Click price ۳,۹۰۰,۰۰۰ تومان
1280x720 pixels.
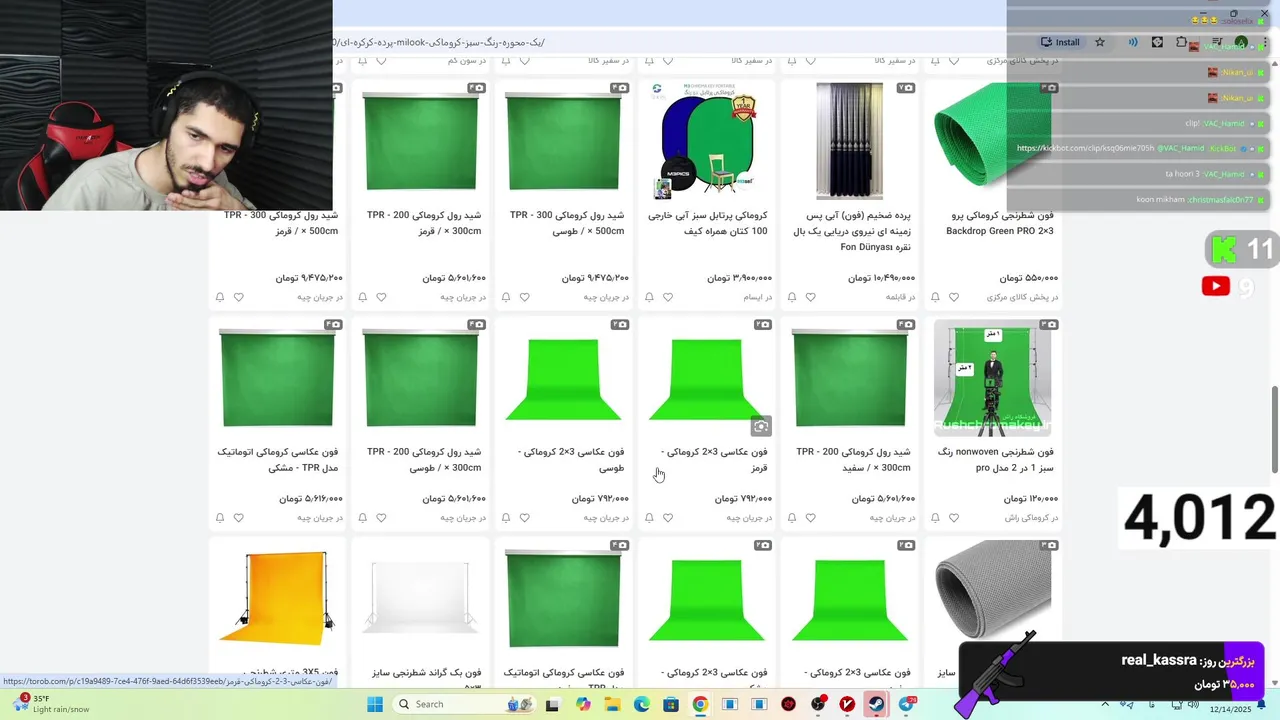(739, 278)
